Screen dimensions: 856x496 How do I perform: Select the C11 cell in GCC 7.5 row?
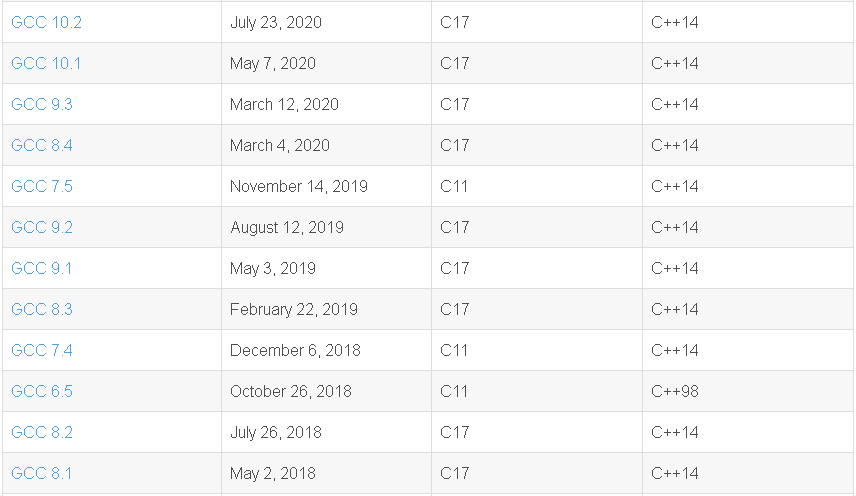454,186
